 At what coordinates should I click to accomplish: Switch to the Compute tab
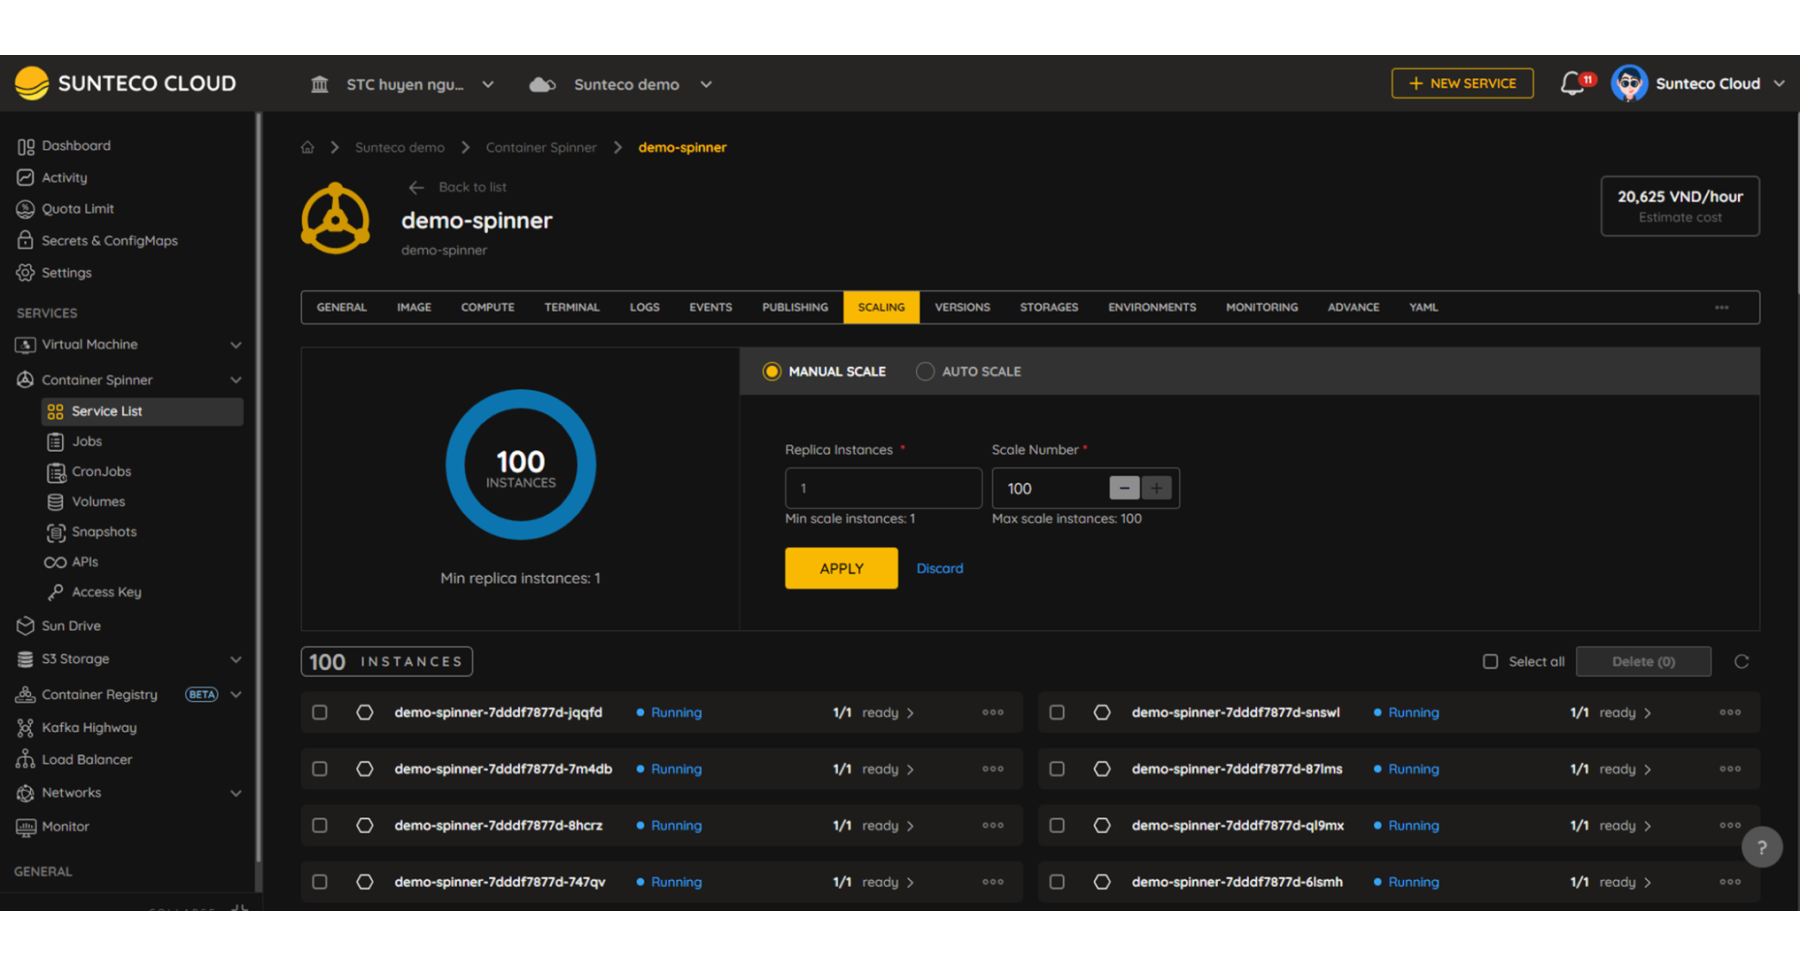coord(487,307)
